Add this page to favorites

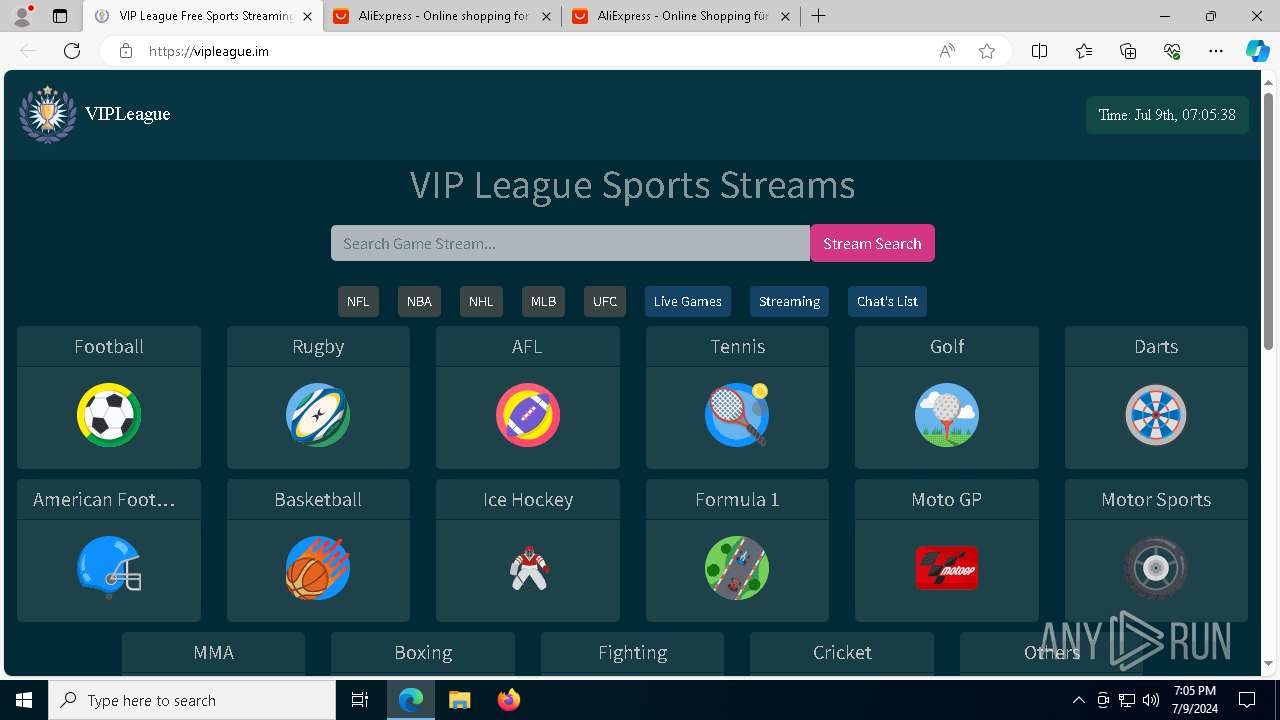987,51
